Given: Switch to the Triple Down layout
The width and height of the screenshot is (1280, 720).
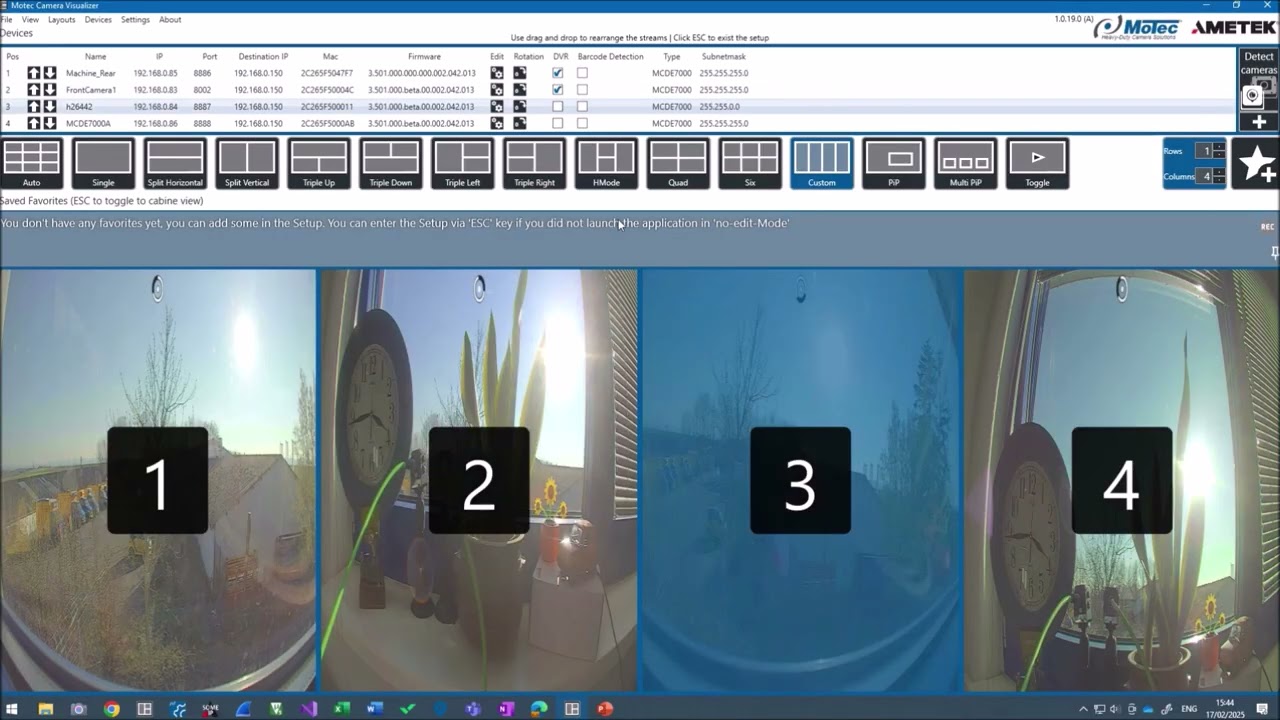Looking at the screenshot, I should 391,164.
